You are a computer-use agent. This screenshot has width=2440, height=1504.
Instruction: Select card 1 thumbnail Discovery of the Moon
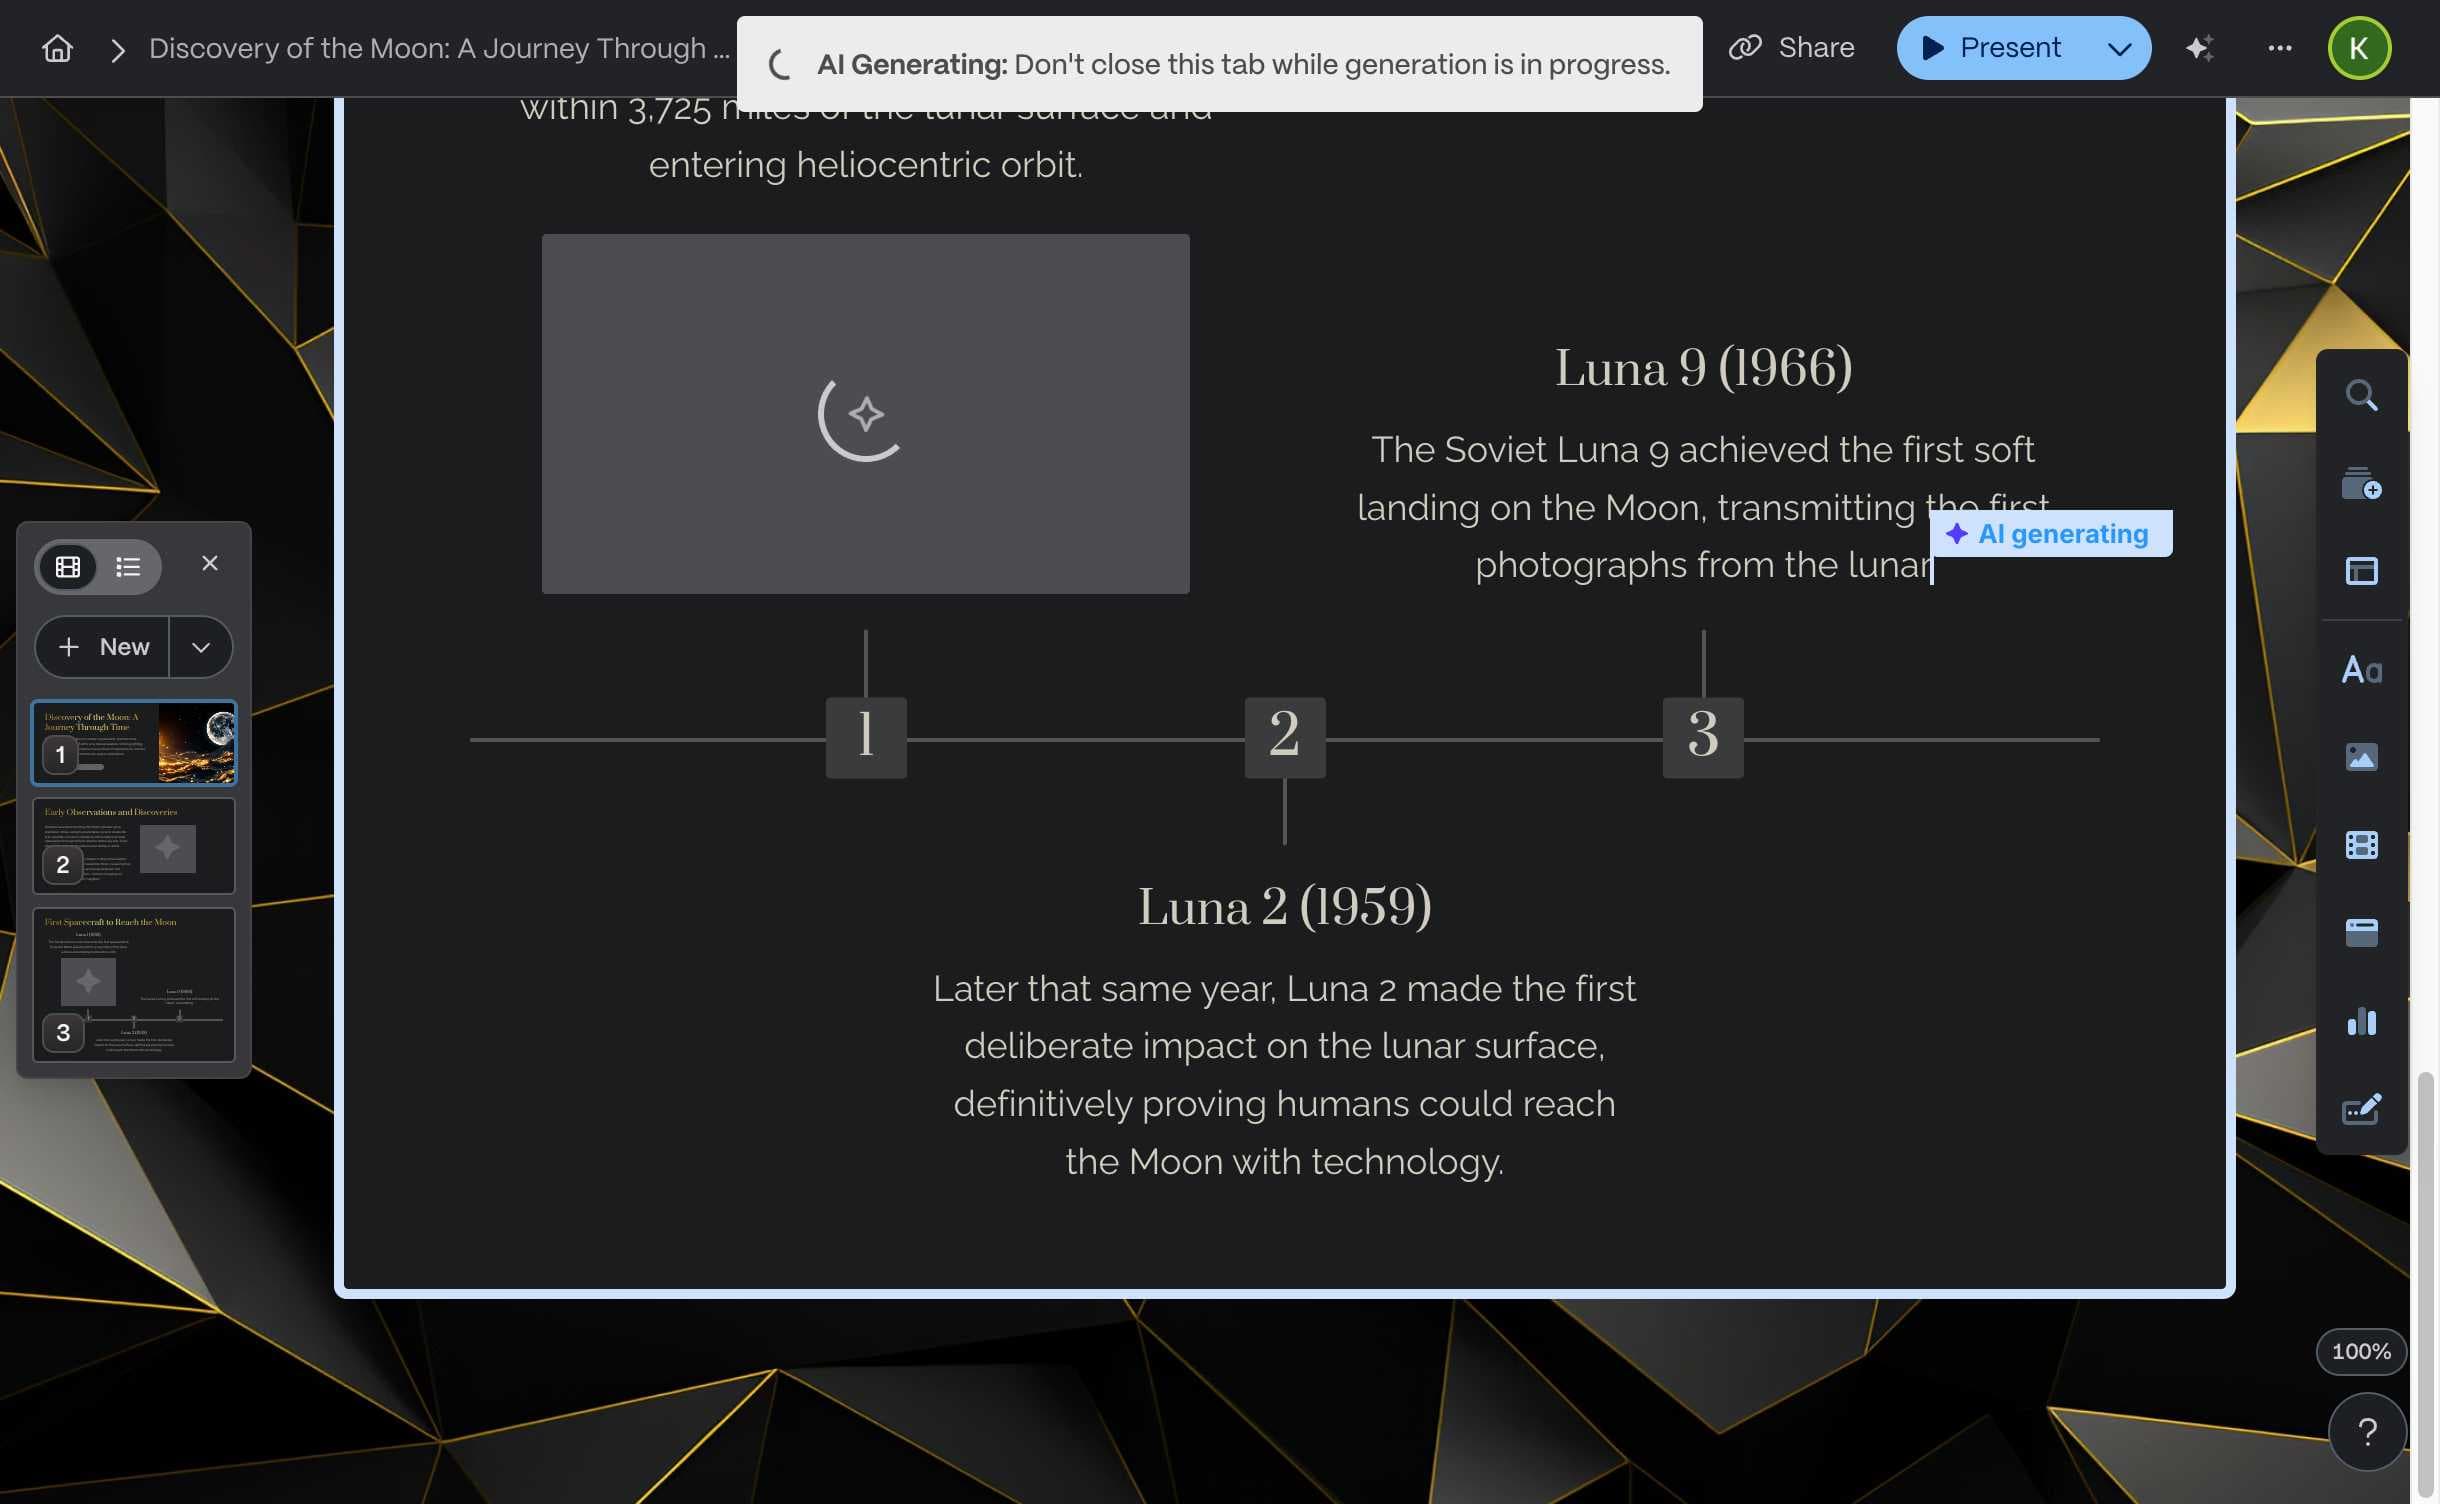click(134, 743)
